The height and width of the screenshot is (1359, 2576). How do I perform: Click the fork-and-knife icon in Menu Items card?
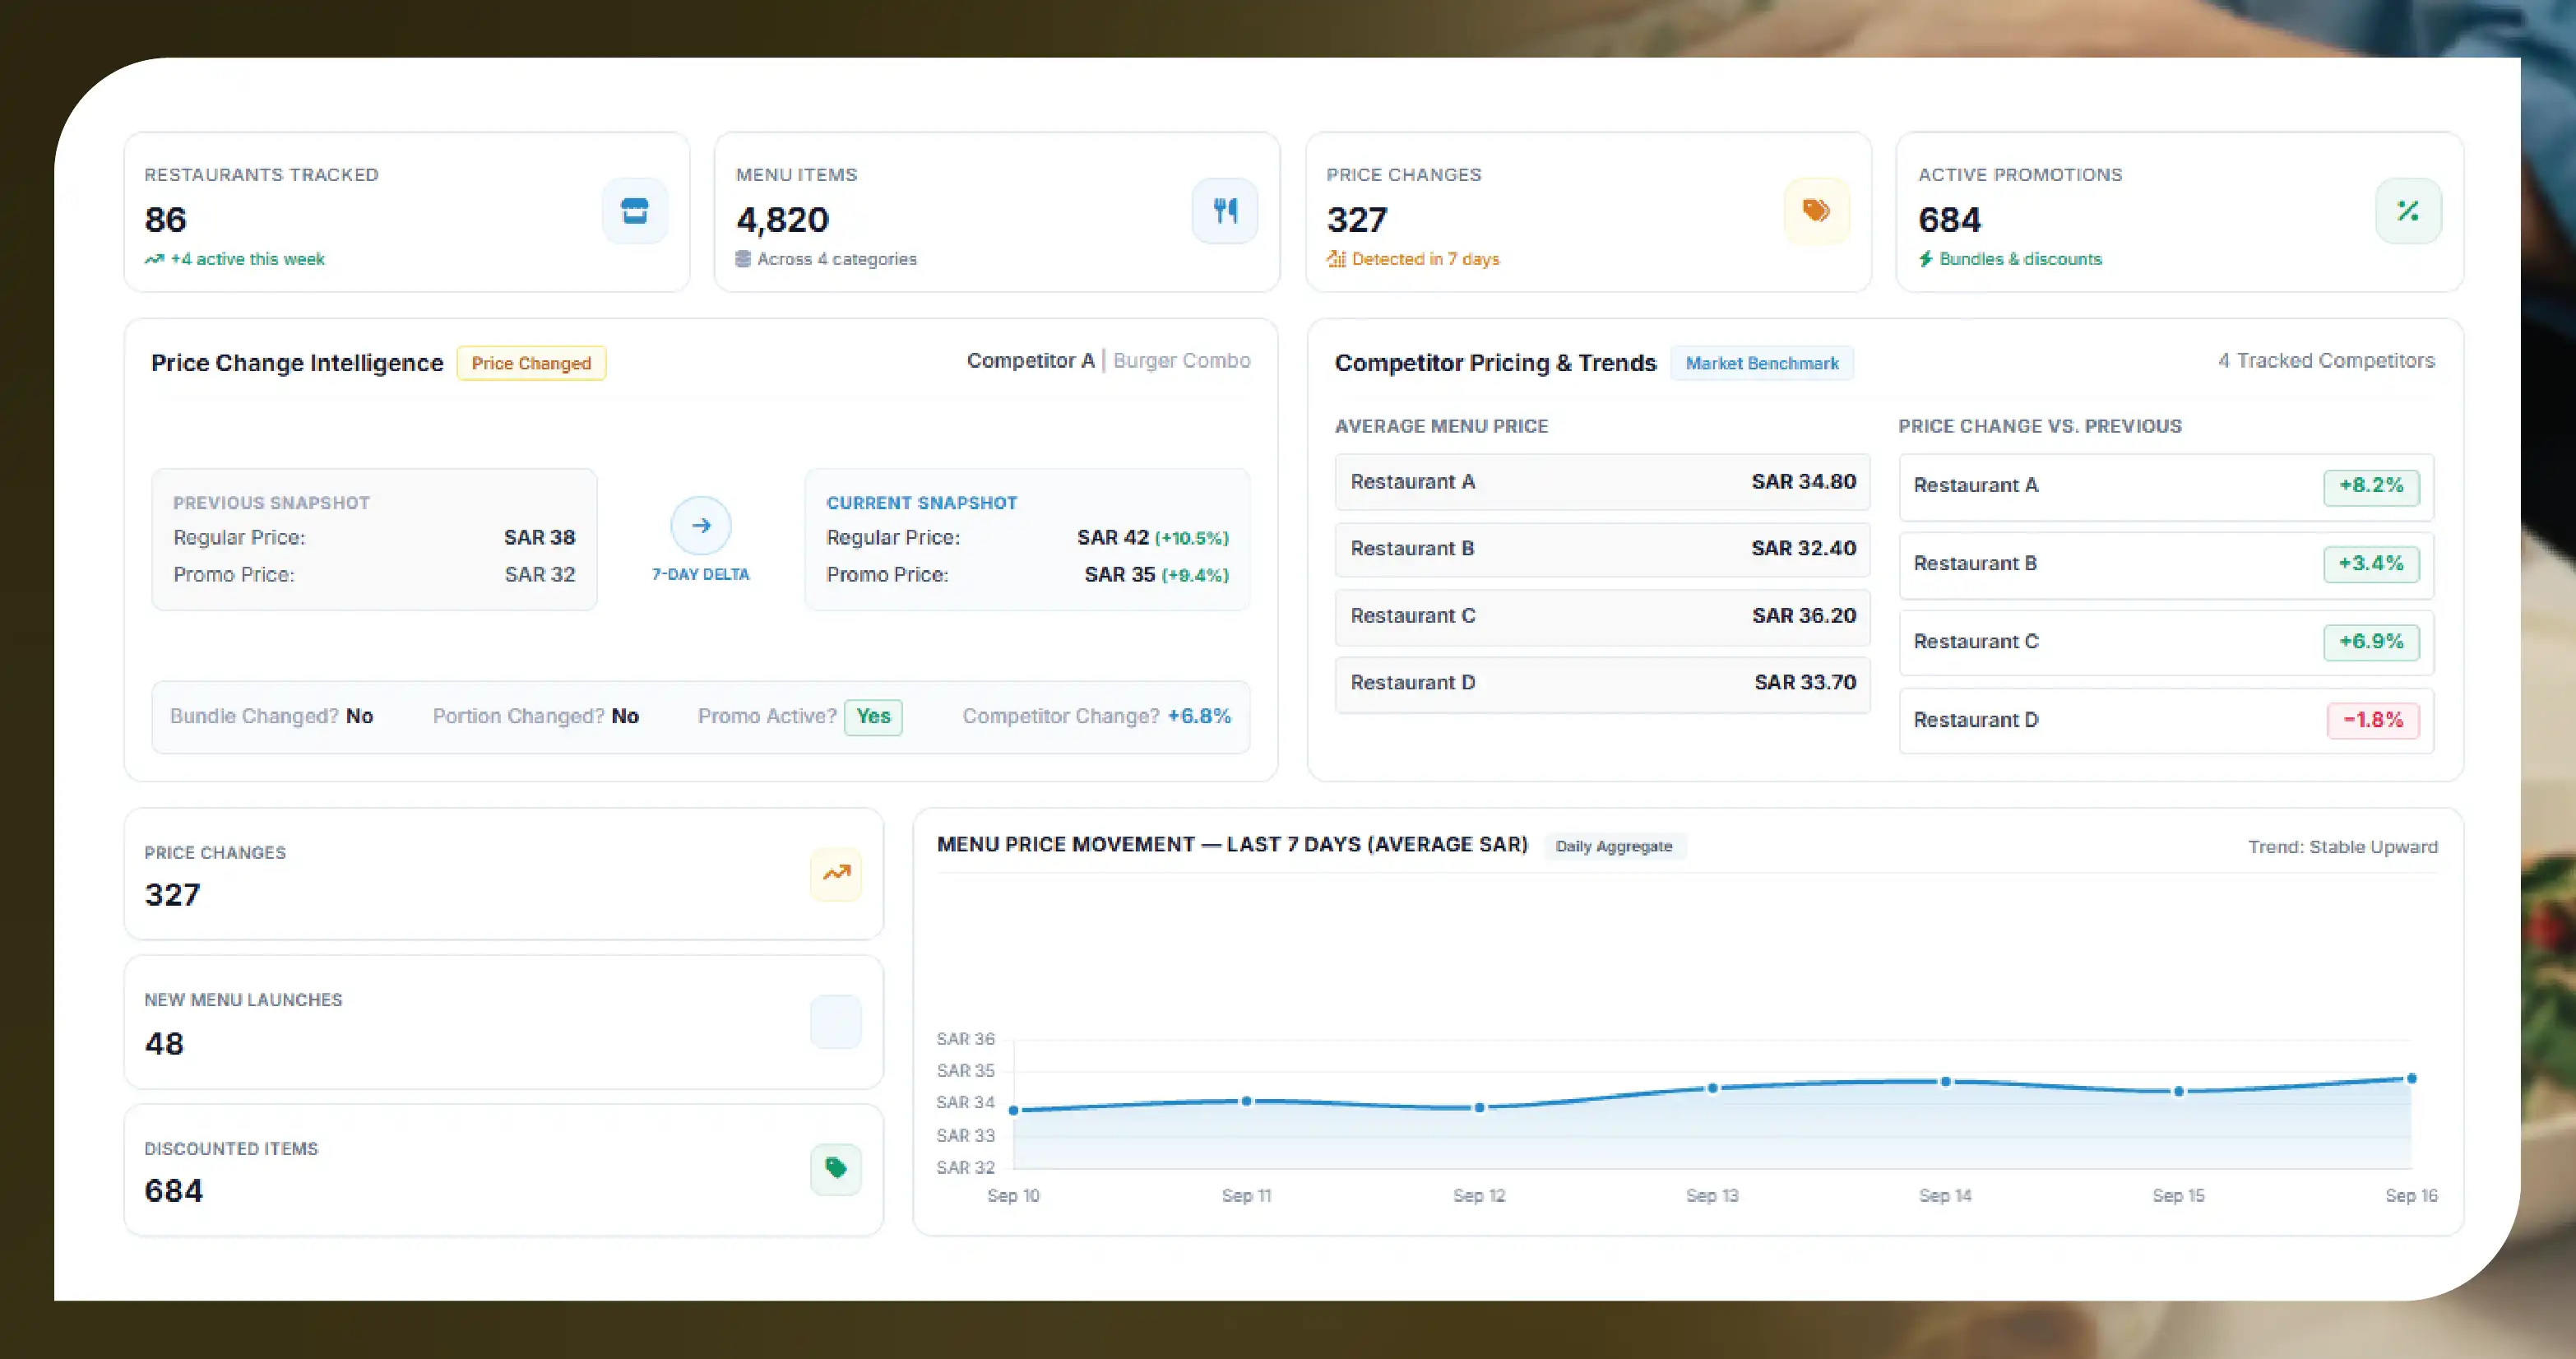[1225, 211]
